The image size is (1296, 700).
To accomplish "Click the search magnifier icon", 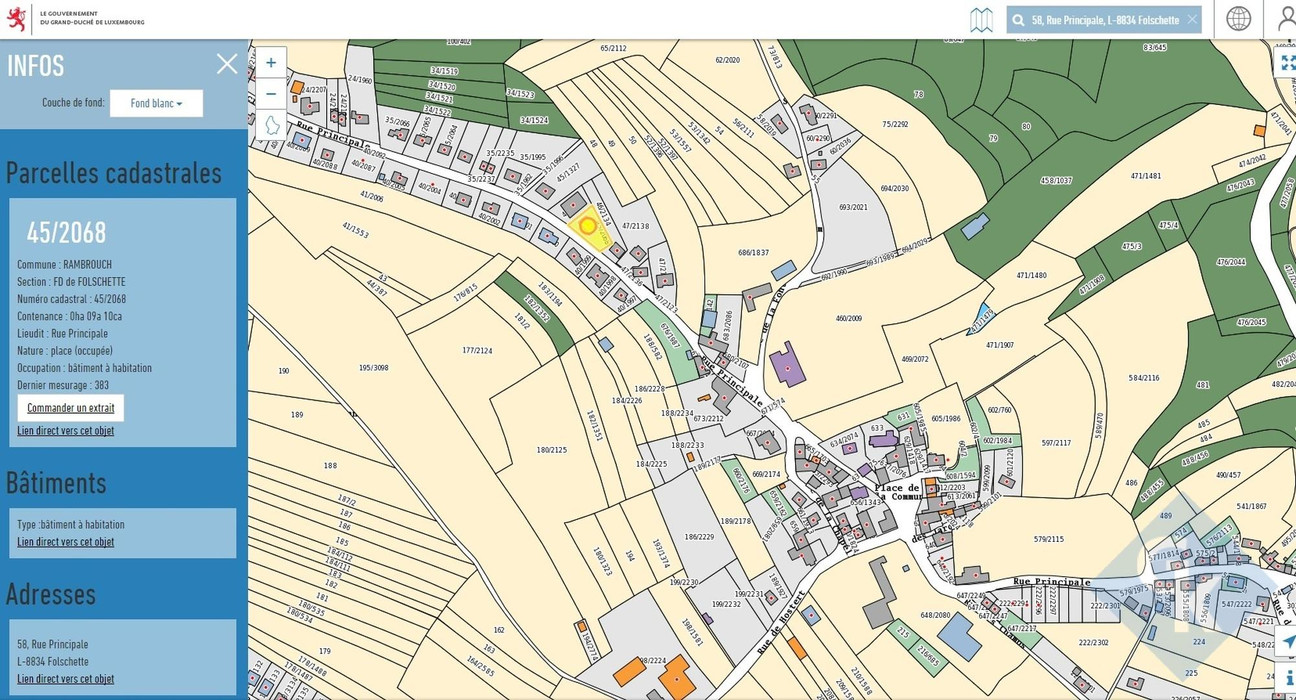I will point(1017,19).
